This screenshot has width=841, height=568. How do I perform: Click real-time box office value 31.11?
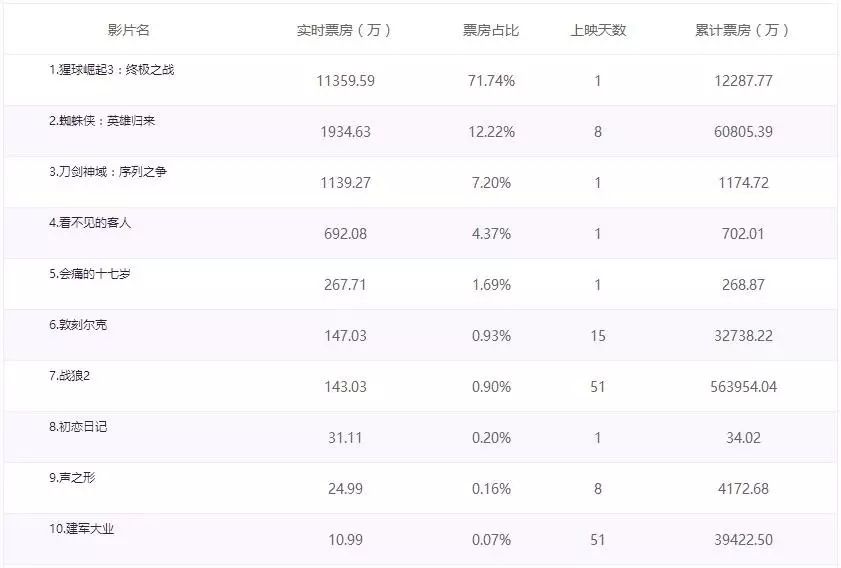point(345,438)
